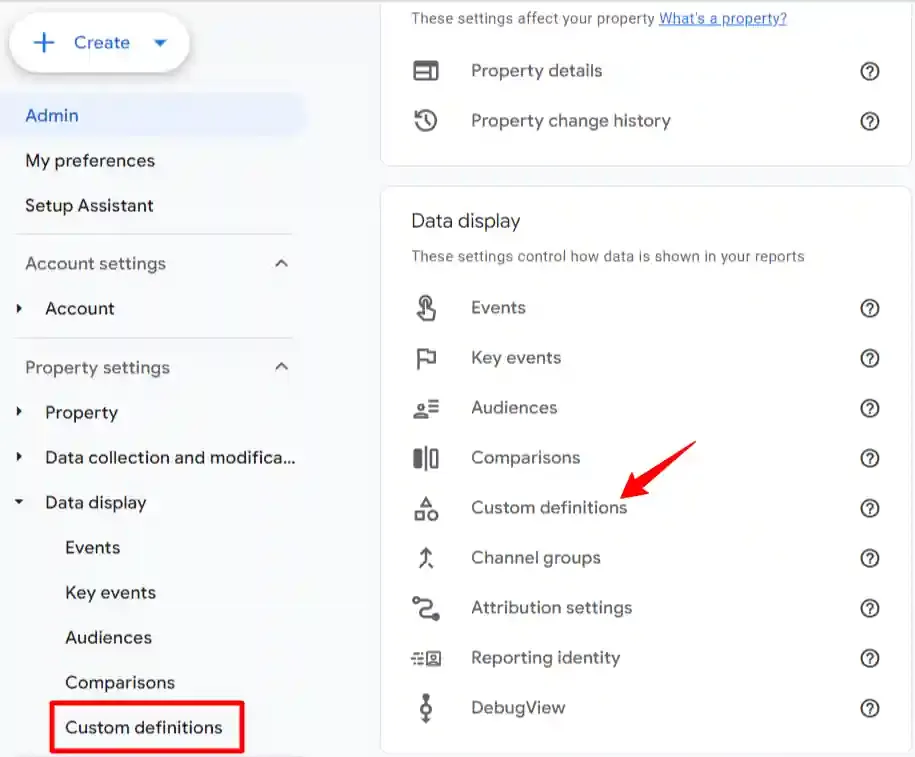Select Key events in sidebar tree
The height and width of the screenshot is (757, 915).
tap(111, 592)
